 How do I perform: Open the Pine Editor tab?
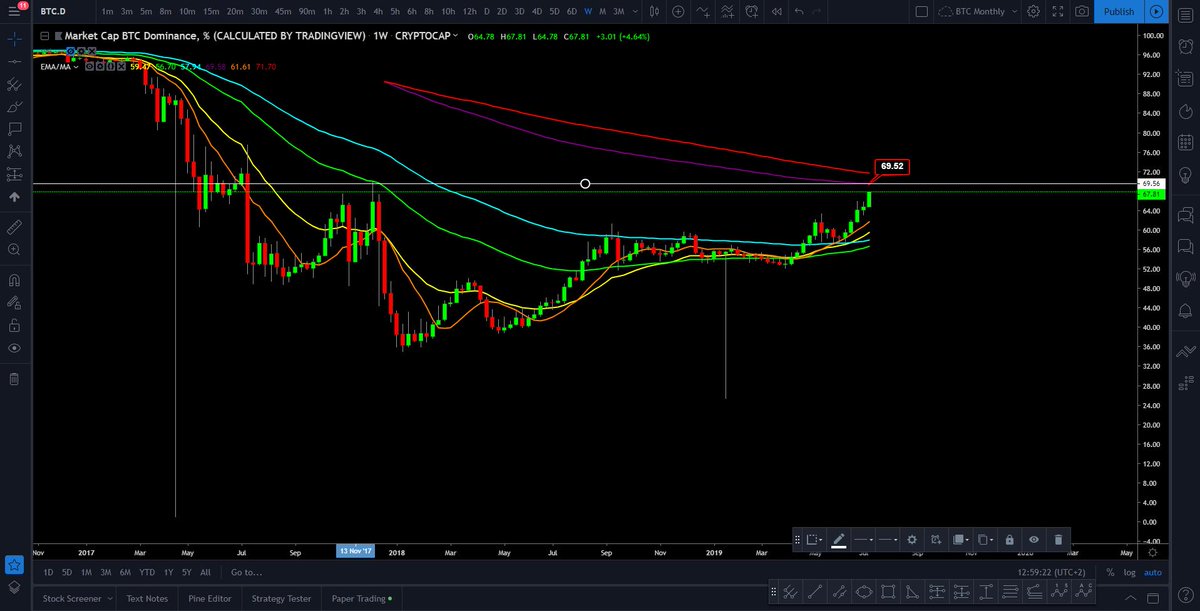tap(208, 599)
